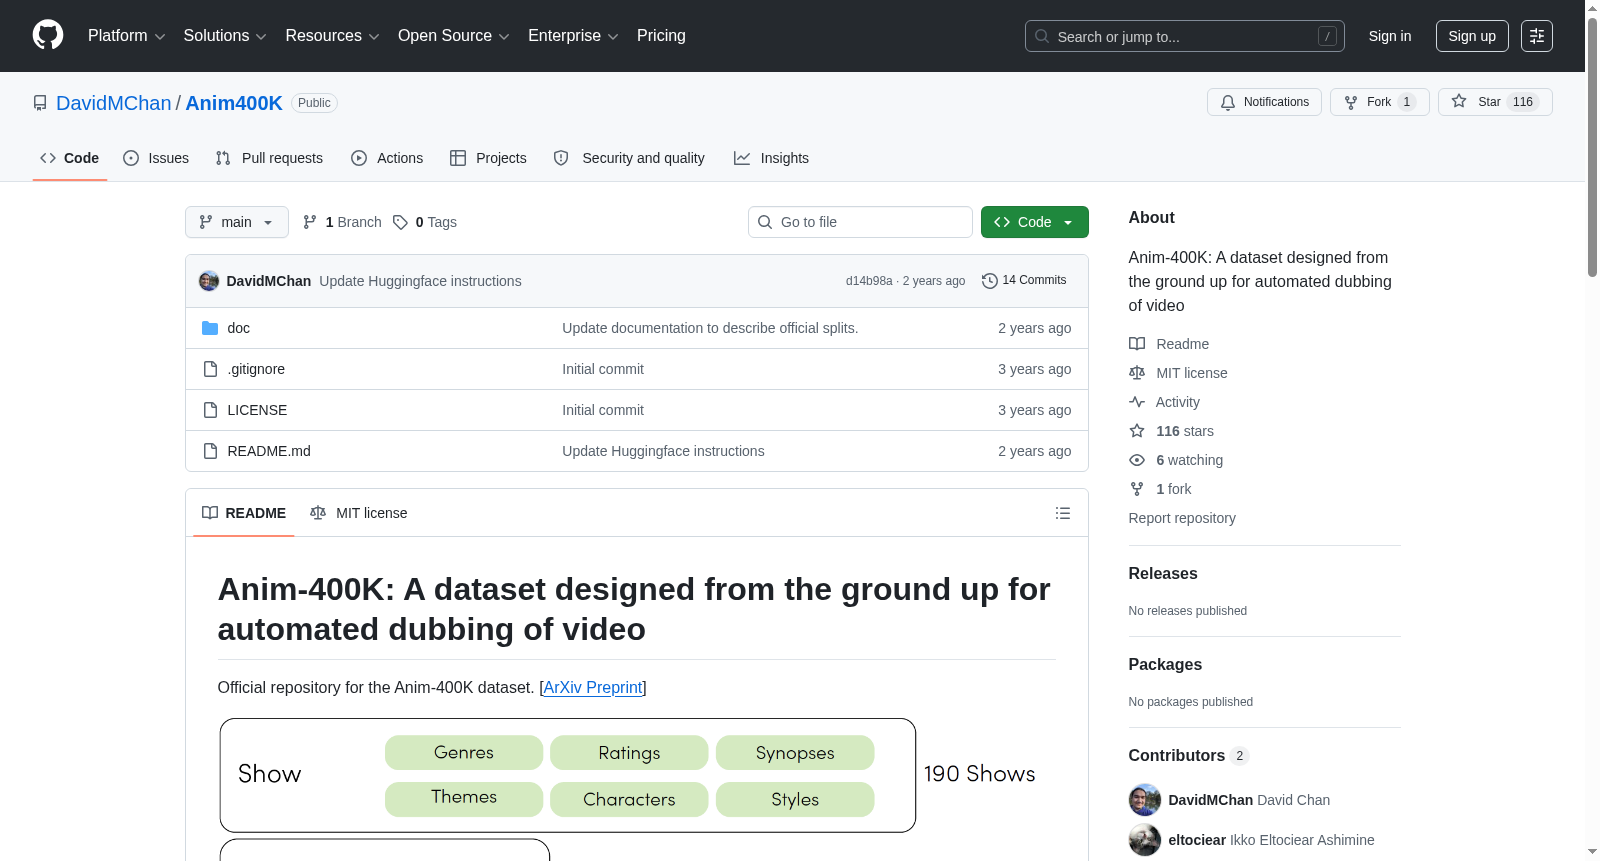Expand the Solutions menu
Viewport: 1600px width, 861px height.
(x=225, y=36)
